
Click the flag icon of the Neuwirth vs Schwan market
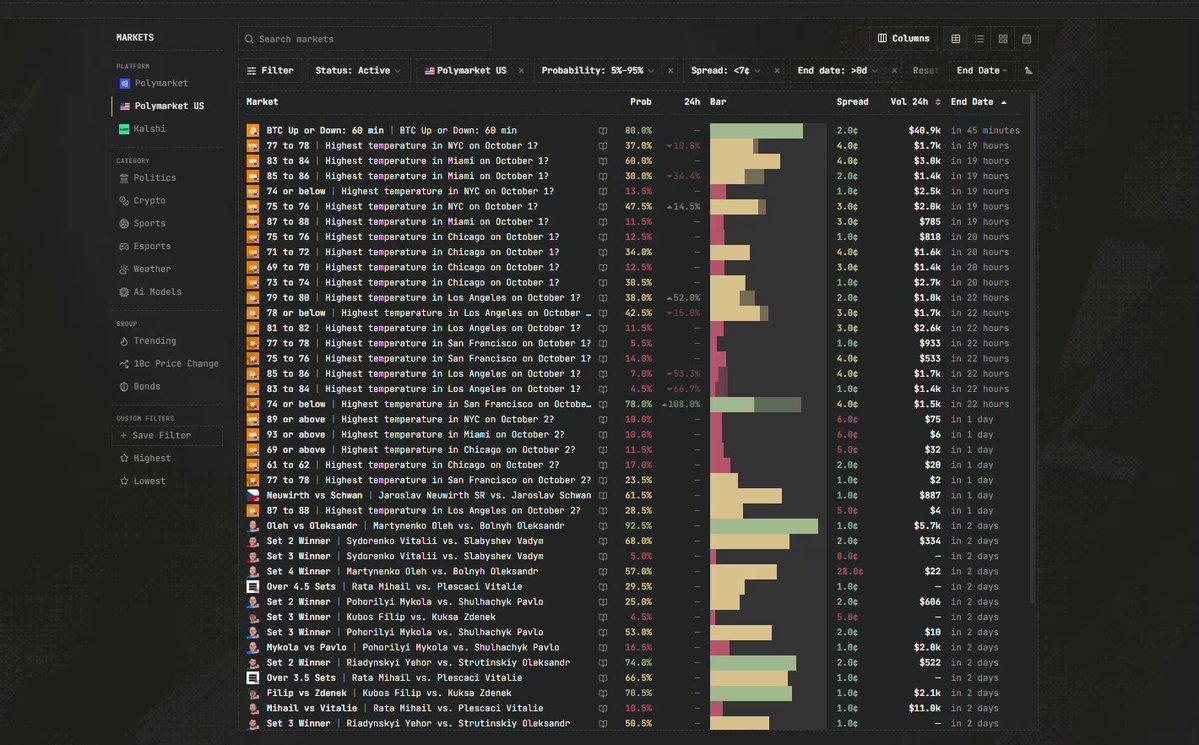pyautogui.click(x=252, y=496)
